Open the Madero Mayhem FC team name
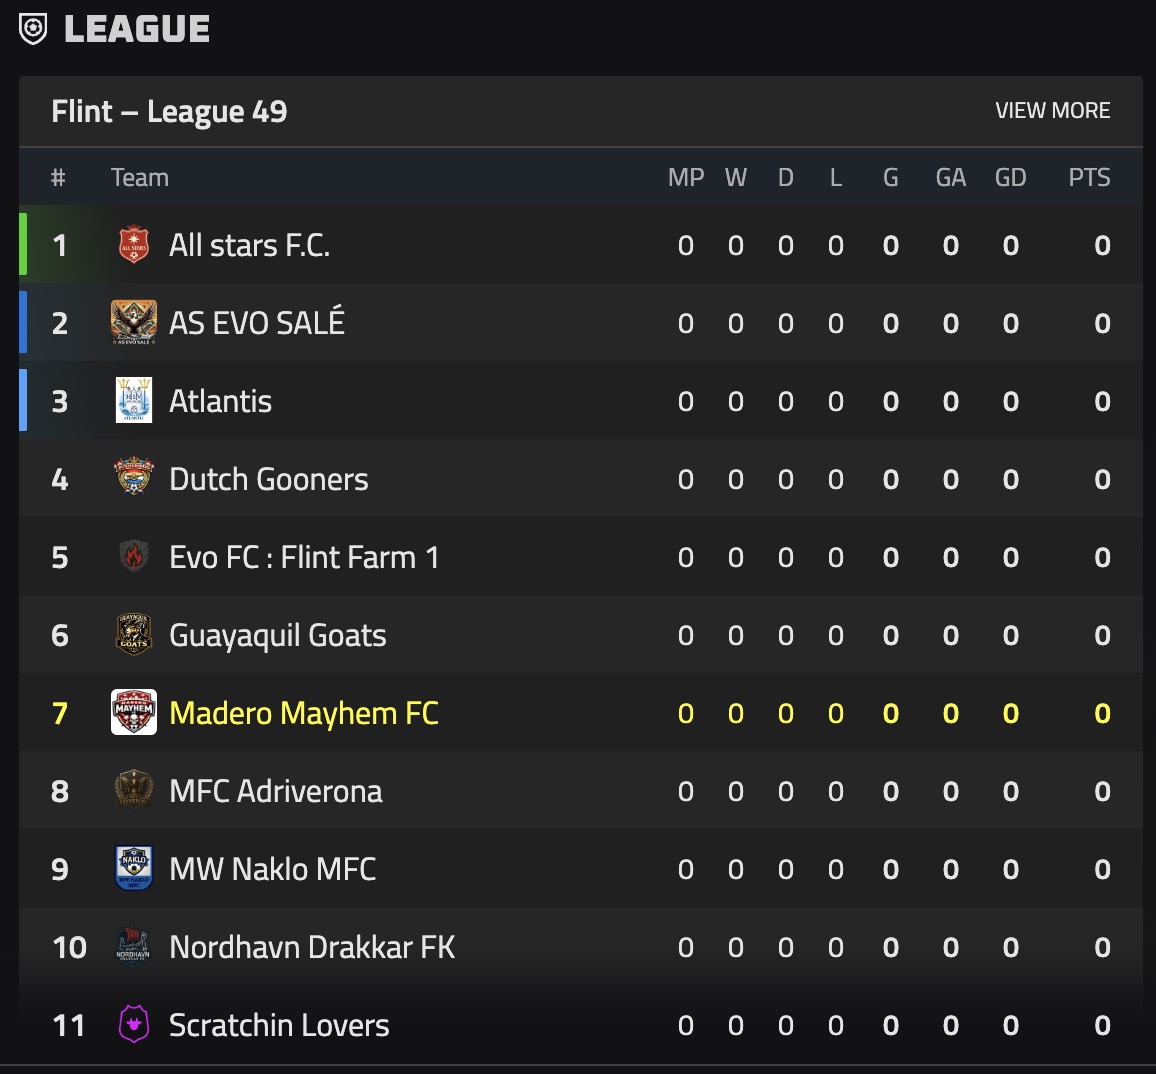Image resolution: width=1156 pixels, height=1074 pixels. click(304, 713)
